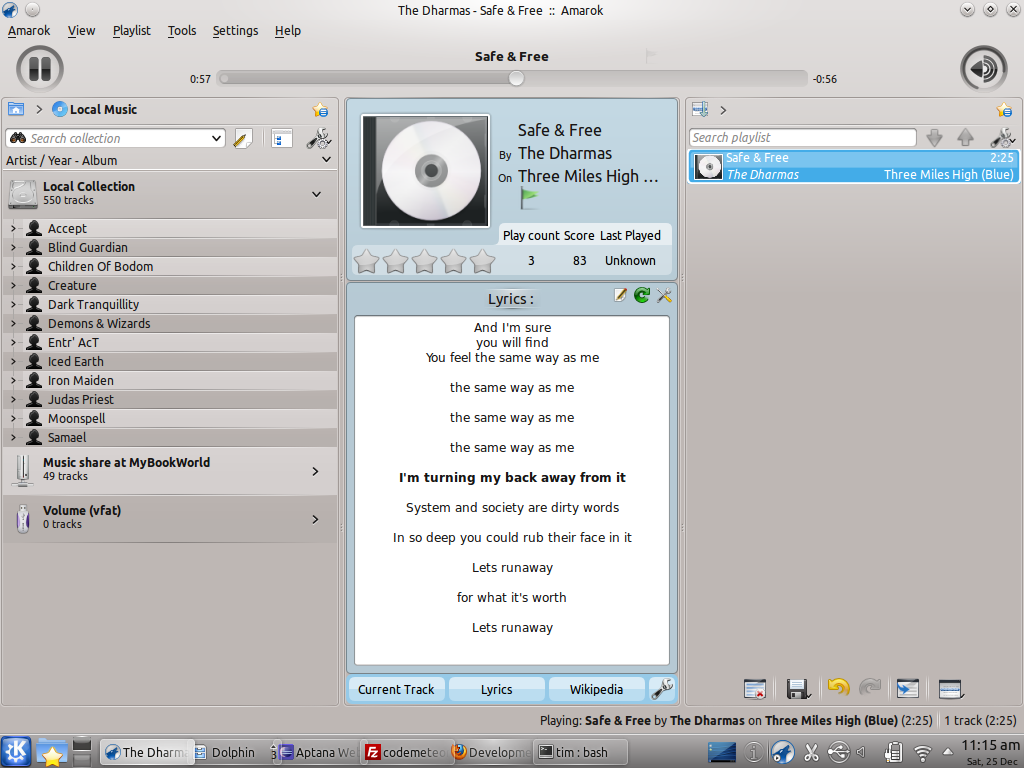Undo the last playlist change
The height and width of the screenshot is (768, 1024).
tap(839, 687)
